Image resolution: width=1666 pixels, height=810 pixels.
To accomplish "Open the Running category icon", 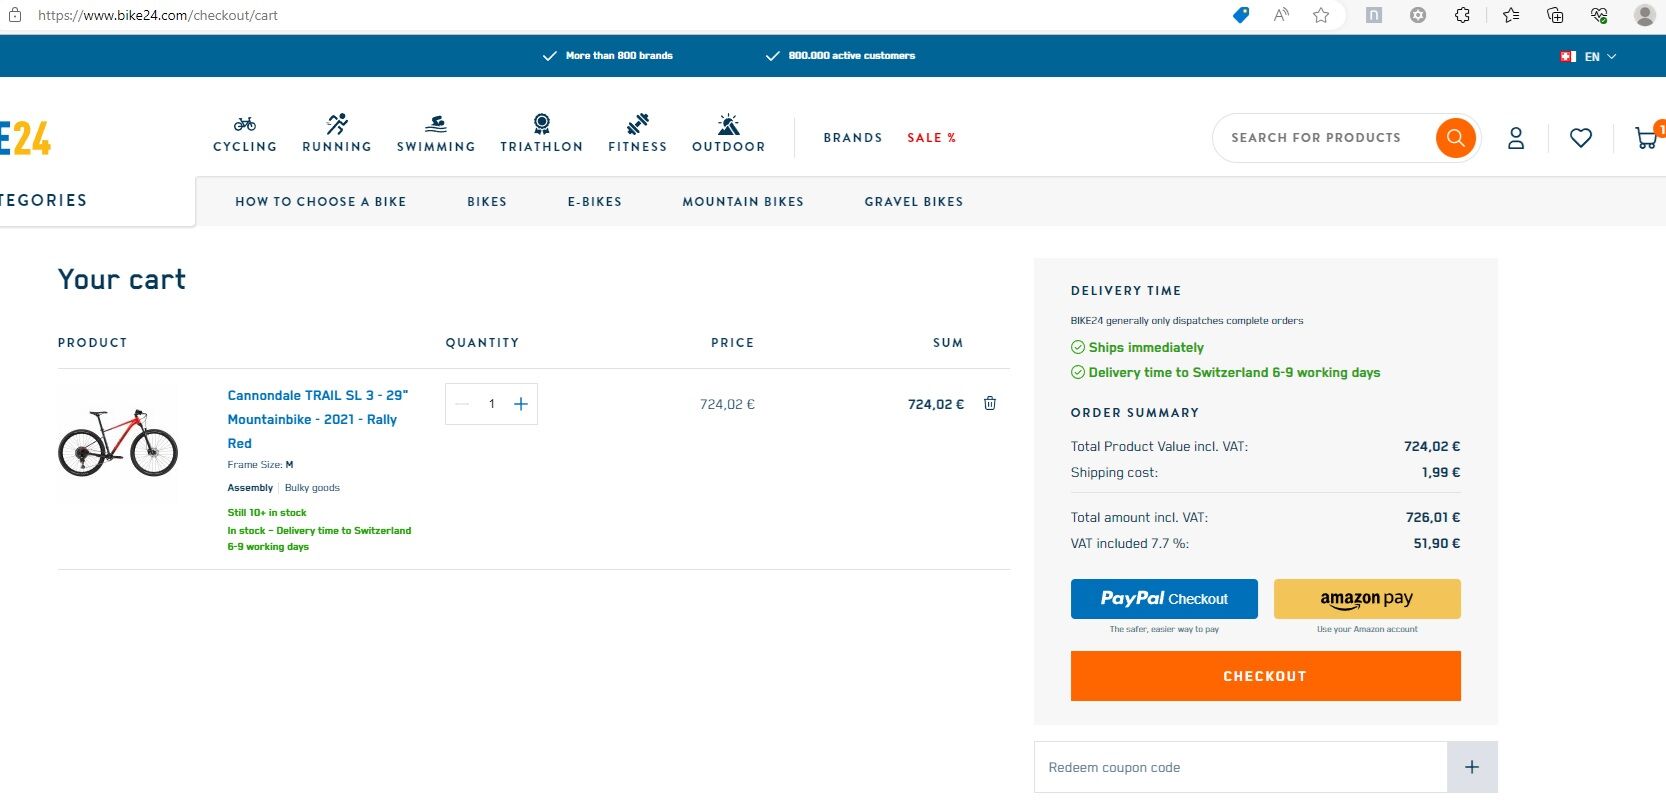I will point(337,124).
